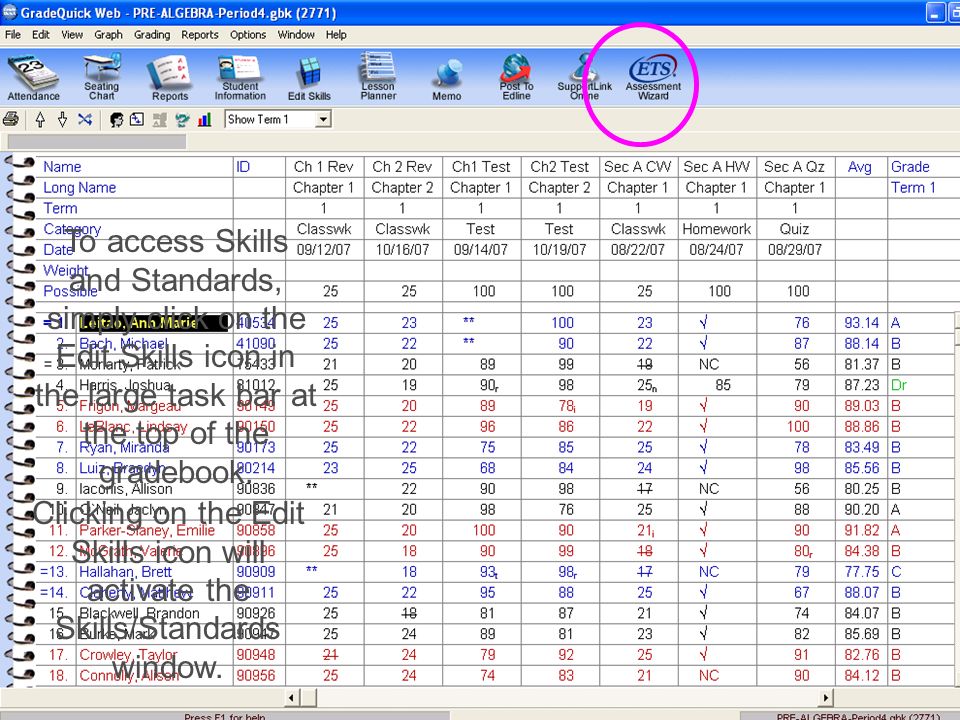Open the Show Term 1 dropdown
Viewport: 960px width, 720px height.
pos(323,119)
